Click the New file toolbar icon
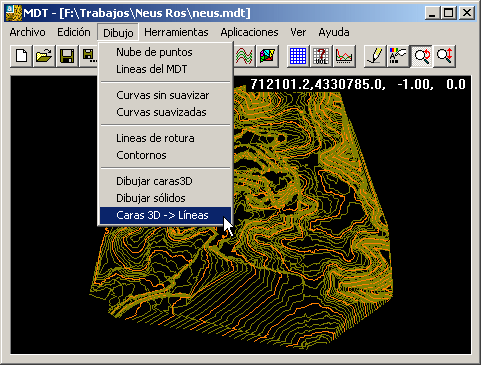This screenshot has width=481, height=365. [x=21, y=56]
